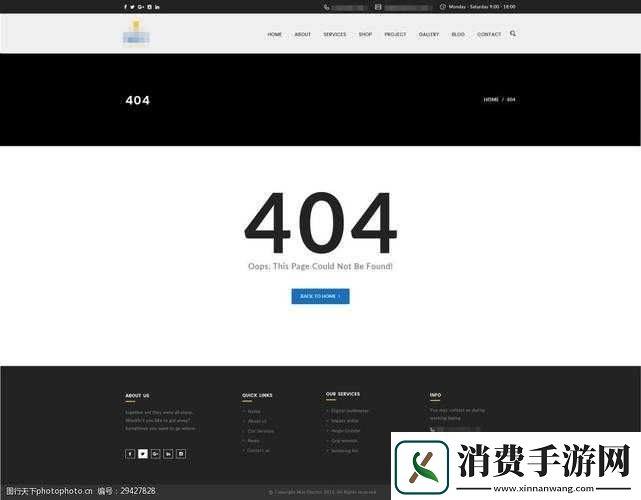Image resolution: width=641 pixels, height=500 pixels.
Task: Click the 'Oops, This Page Could Not Be Found!' text
Action: [x=320, y=266]
